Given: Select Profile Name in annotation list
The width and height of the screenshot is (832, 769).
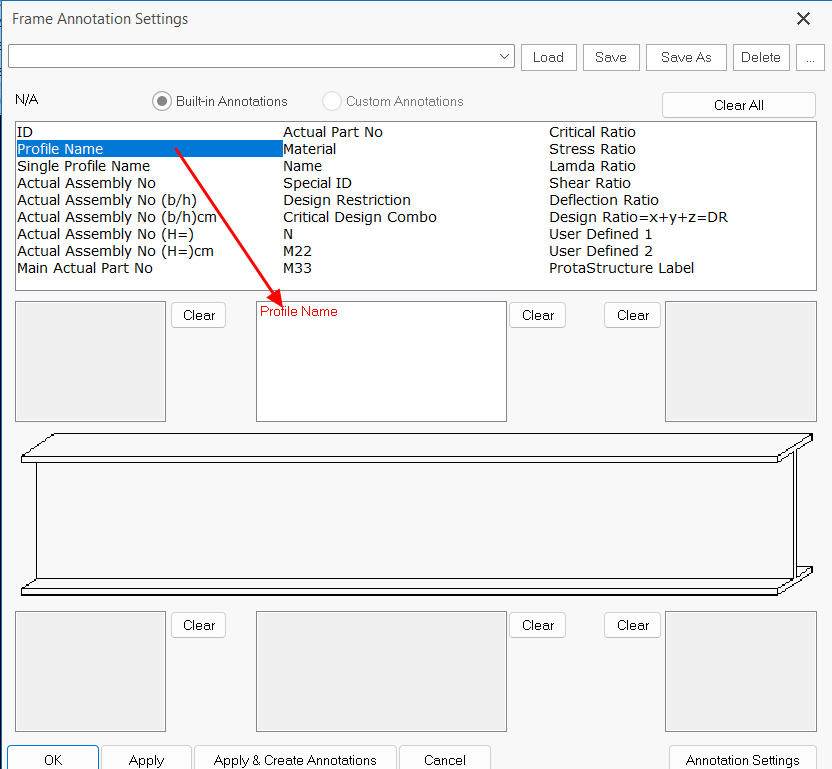Looking at the screenshot, I should pos(60,149).
